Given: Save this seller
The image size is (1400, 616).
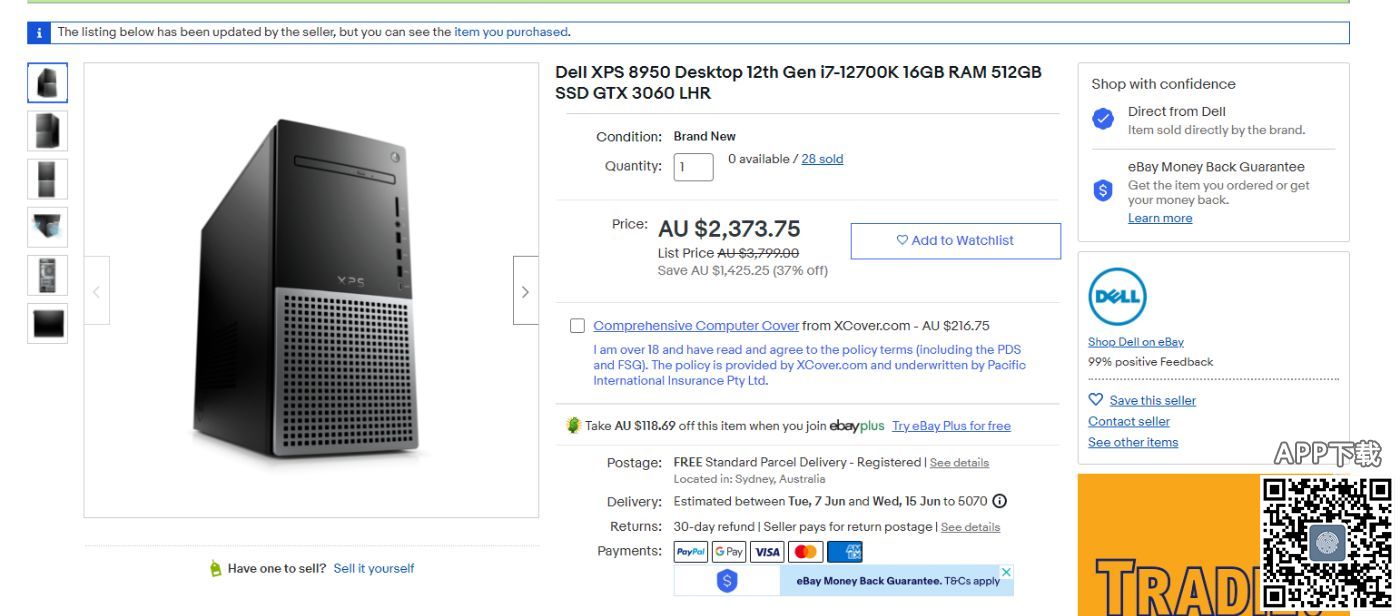Looking at the screenshot, I should [1152, 400].
